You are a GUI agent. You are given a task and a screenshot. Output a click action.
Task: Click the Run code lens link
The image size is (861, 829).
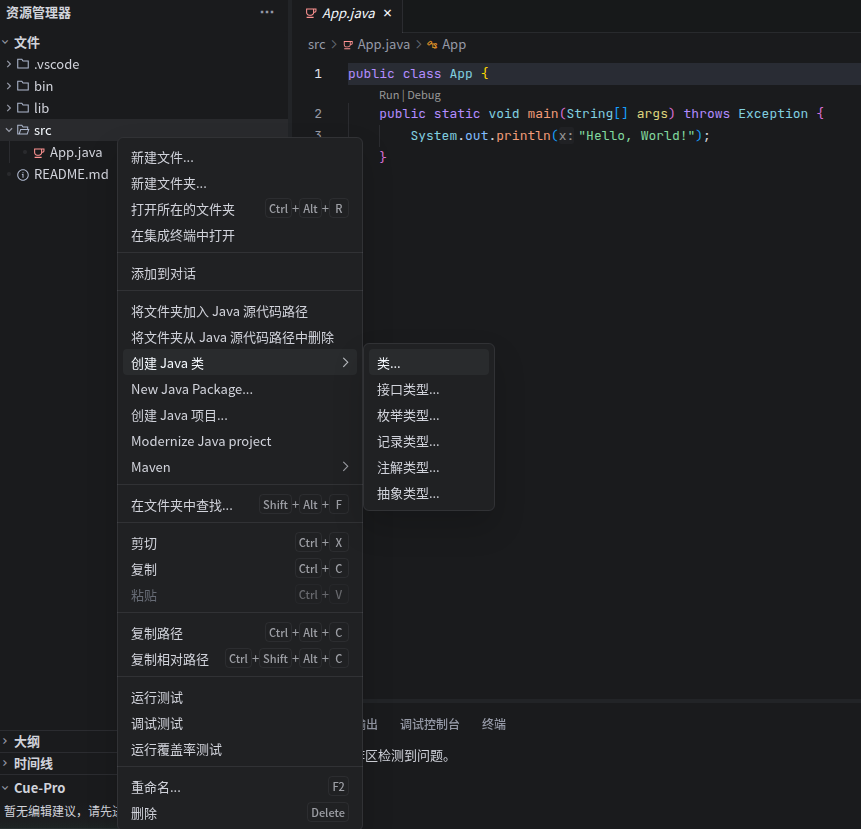point(389,96)
